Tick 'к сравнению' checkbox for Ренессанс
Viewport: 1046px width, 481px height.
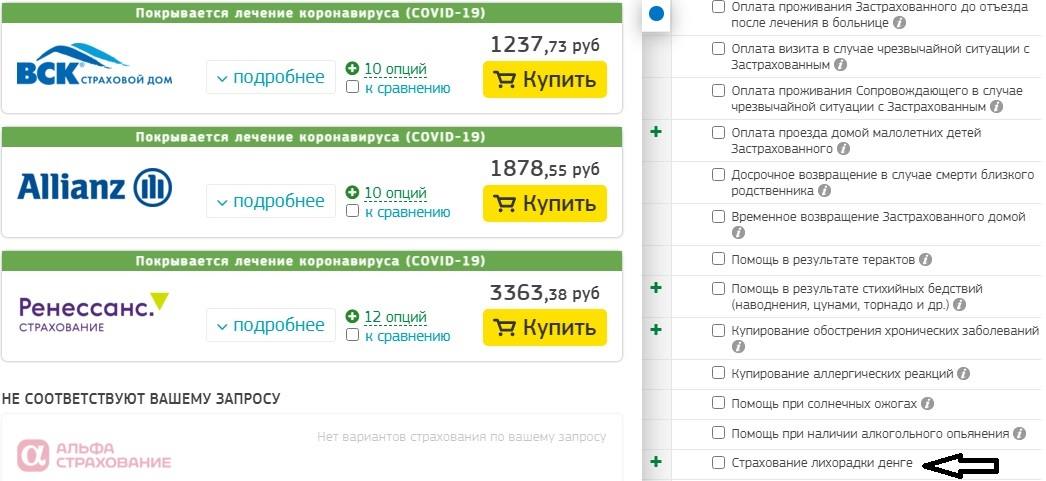353,335
